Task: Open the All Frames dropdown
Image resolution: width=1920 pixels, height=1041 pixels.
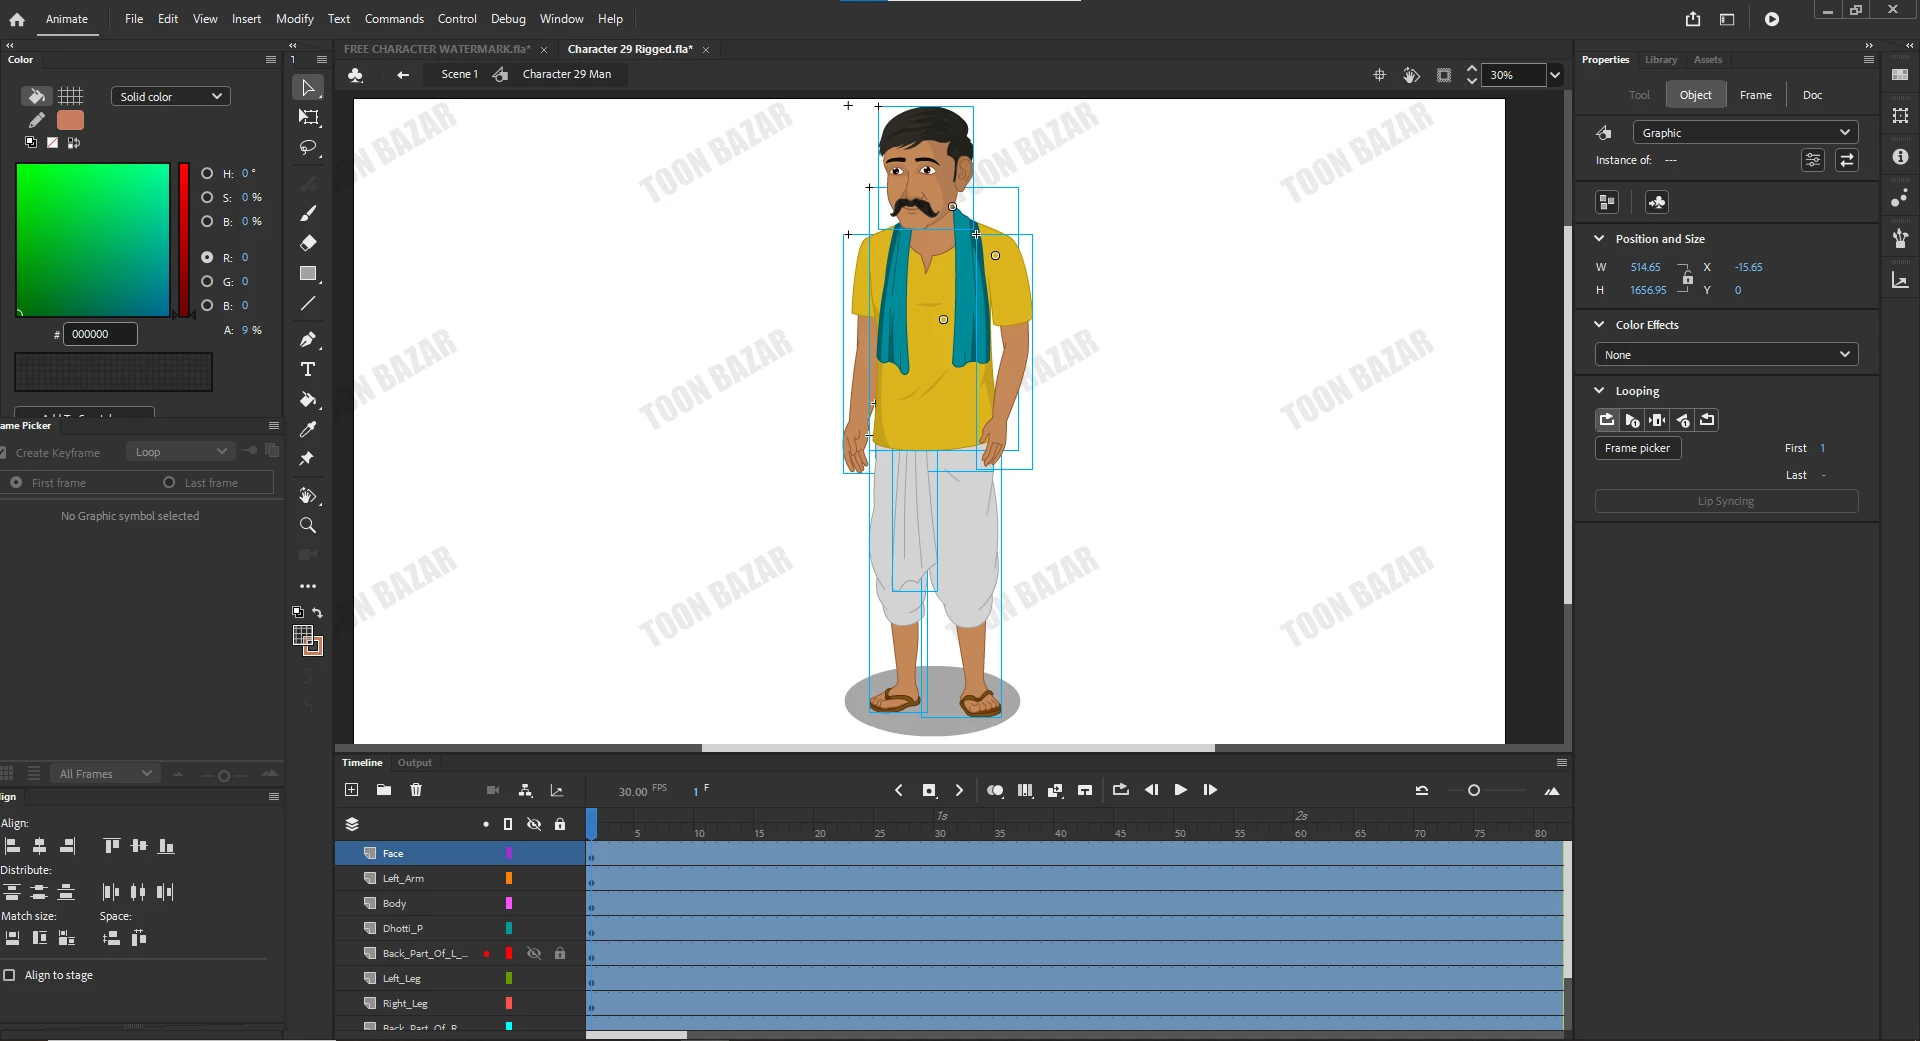Action: [104, 774]
